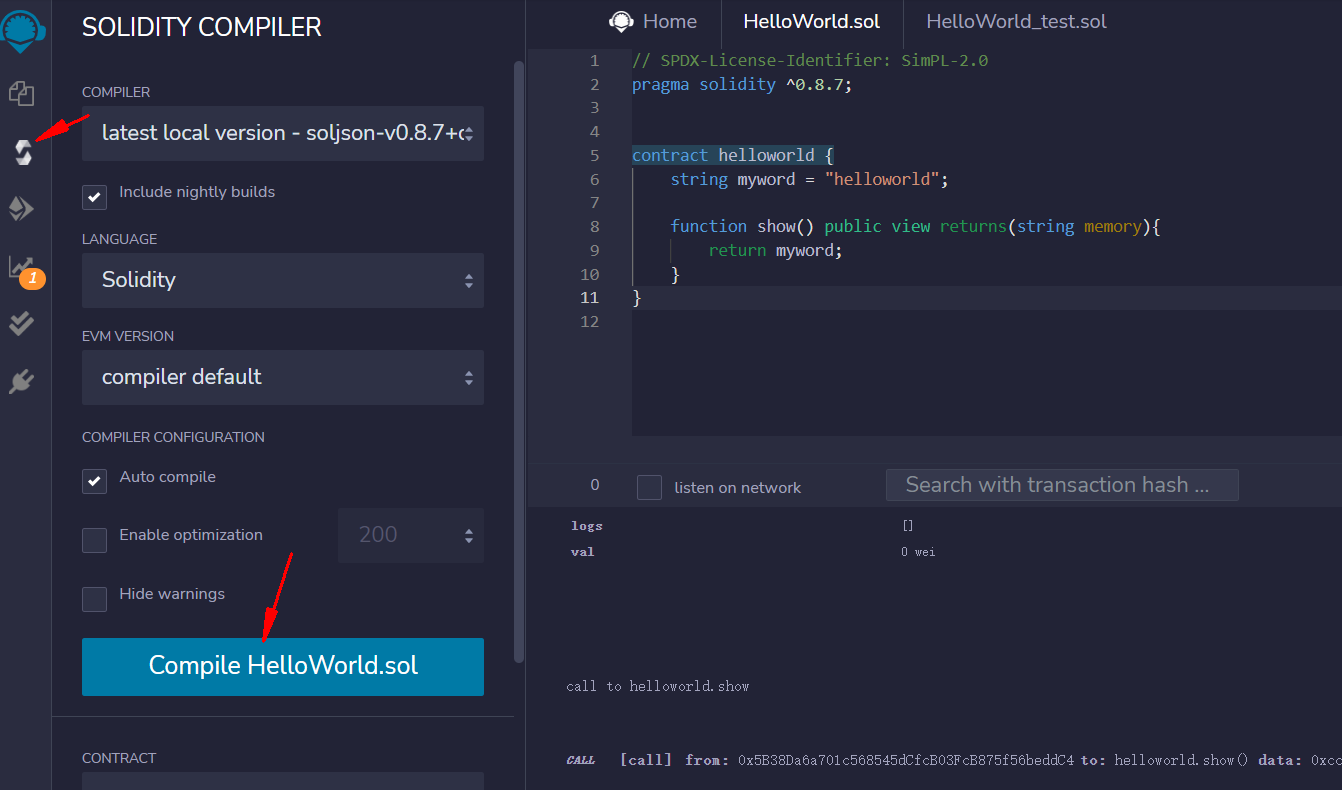
Task: Open the File Explorer panel
Action: pos(21,92)
